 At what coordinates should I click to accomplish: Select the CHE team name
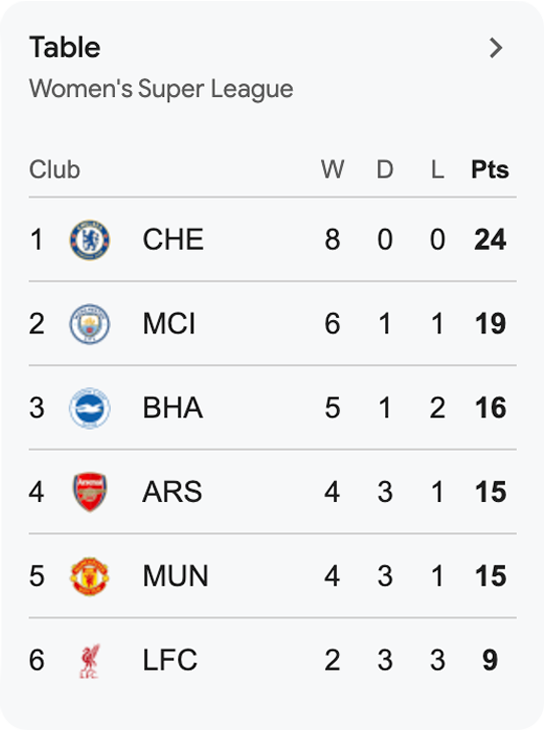pos(173,240)
